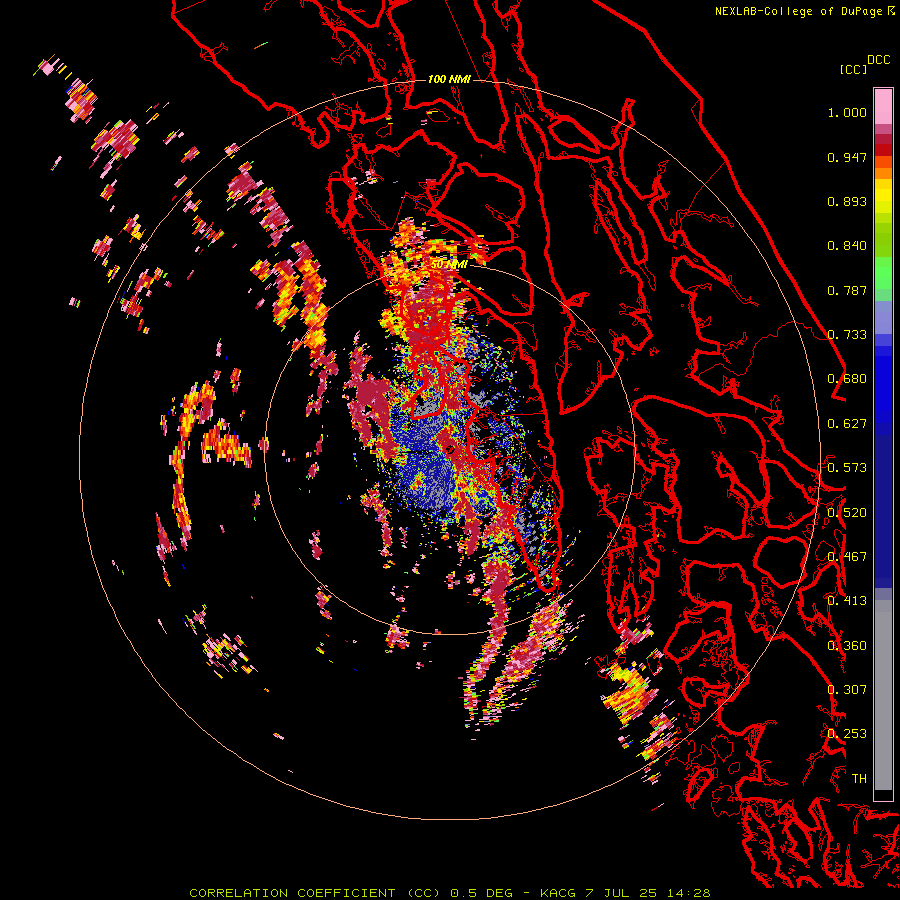Click the DCC label above the color scale
The height and width of the screenshot is (900, 900).
pyautogui.click(x=879, y=60)
